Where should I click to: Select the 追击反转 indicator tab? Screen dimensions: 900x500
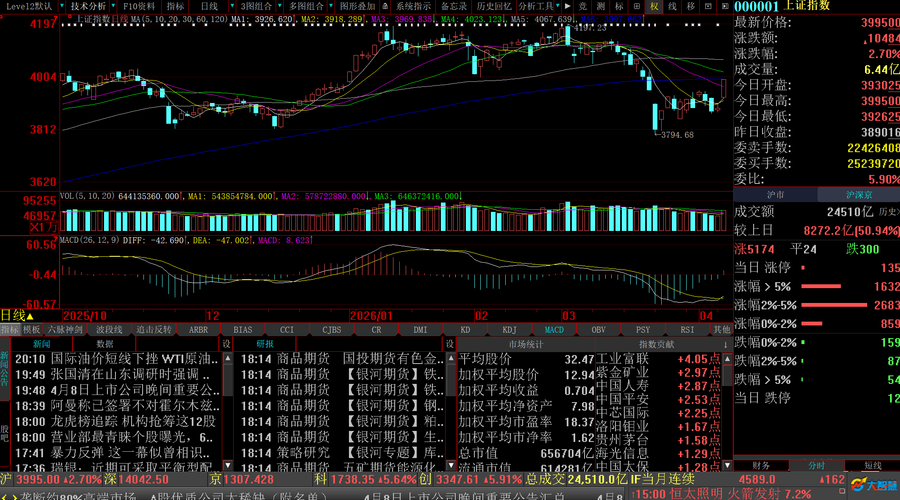click(x=154, y=330)
